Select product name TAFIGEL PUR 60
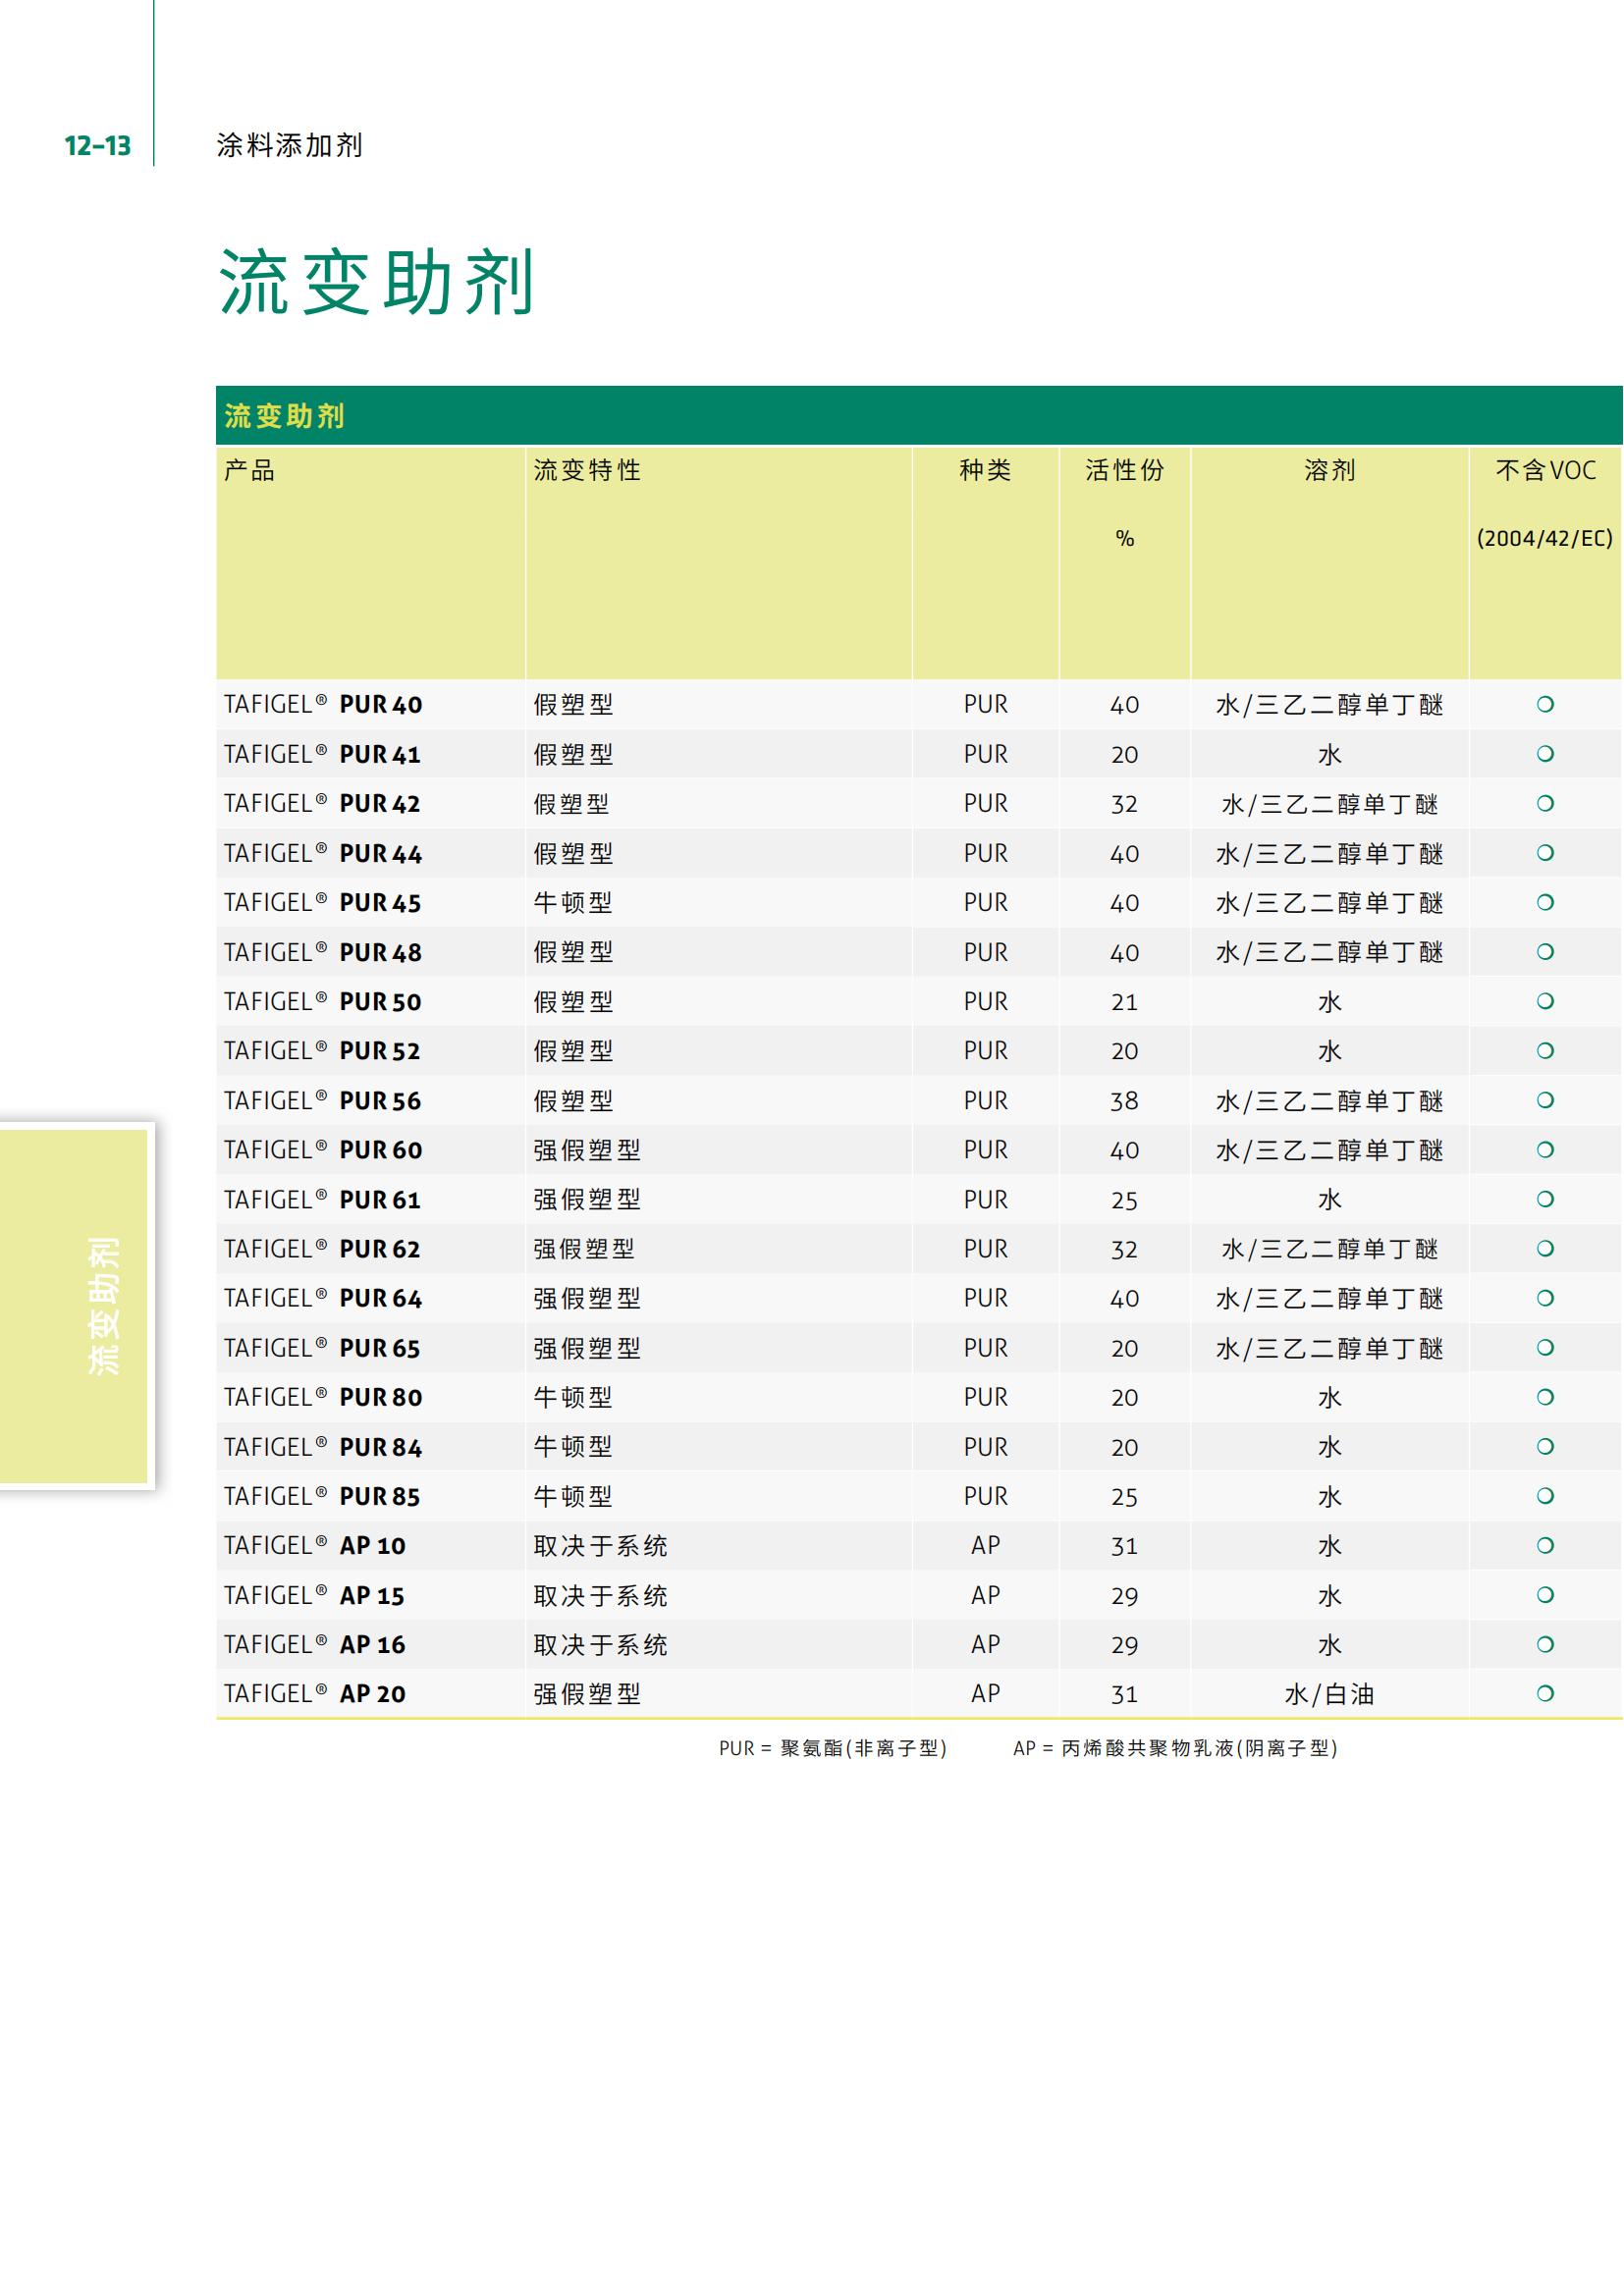 pyautogui.click(x=323, y=1150)
